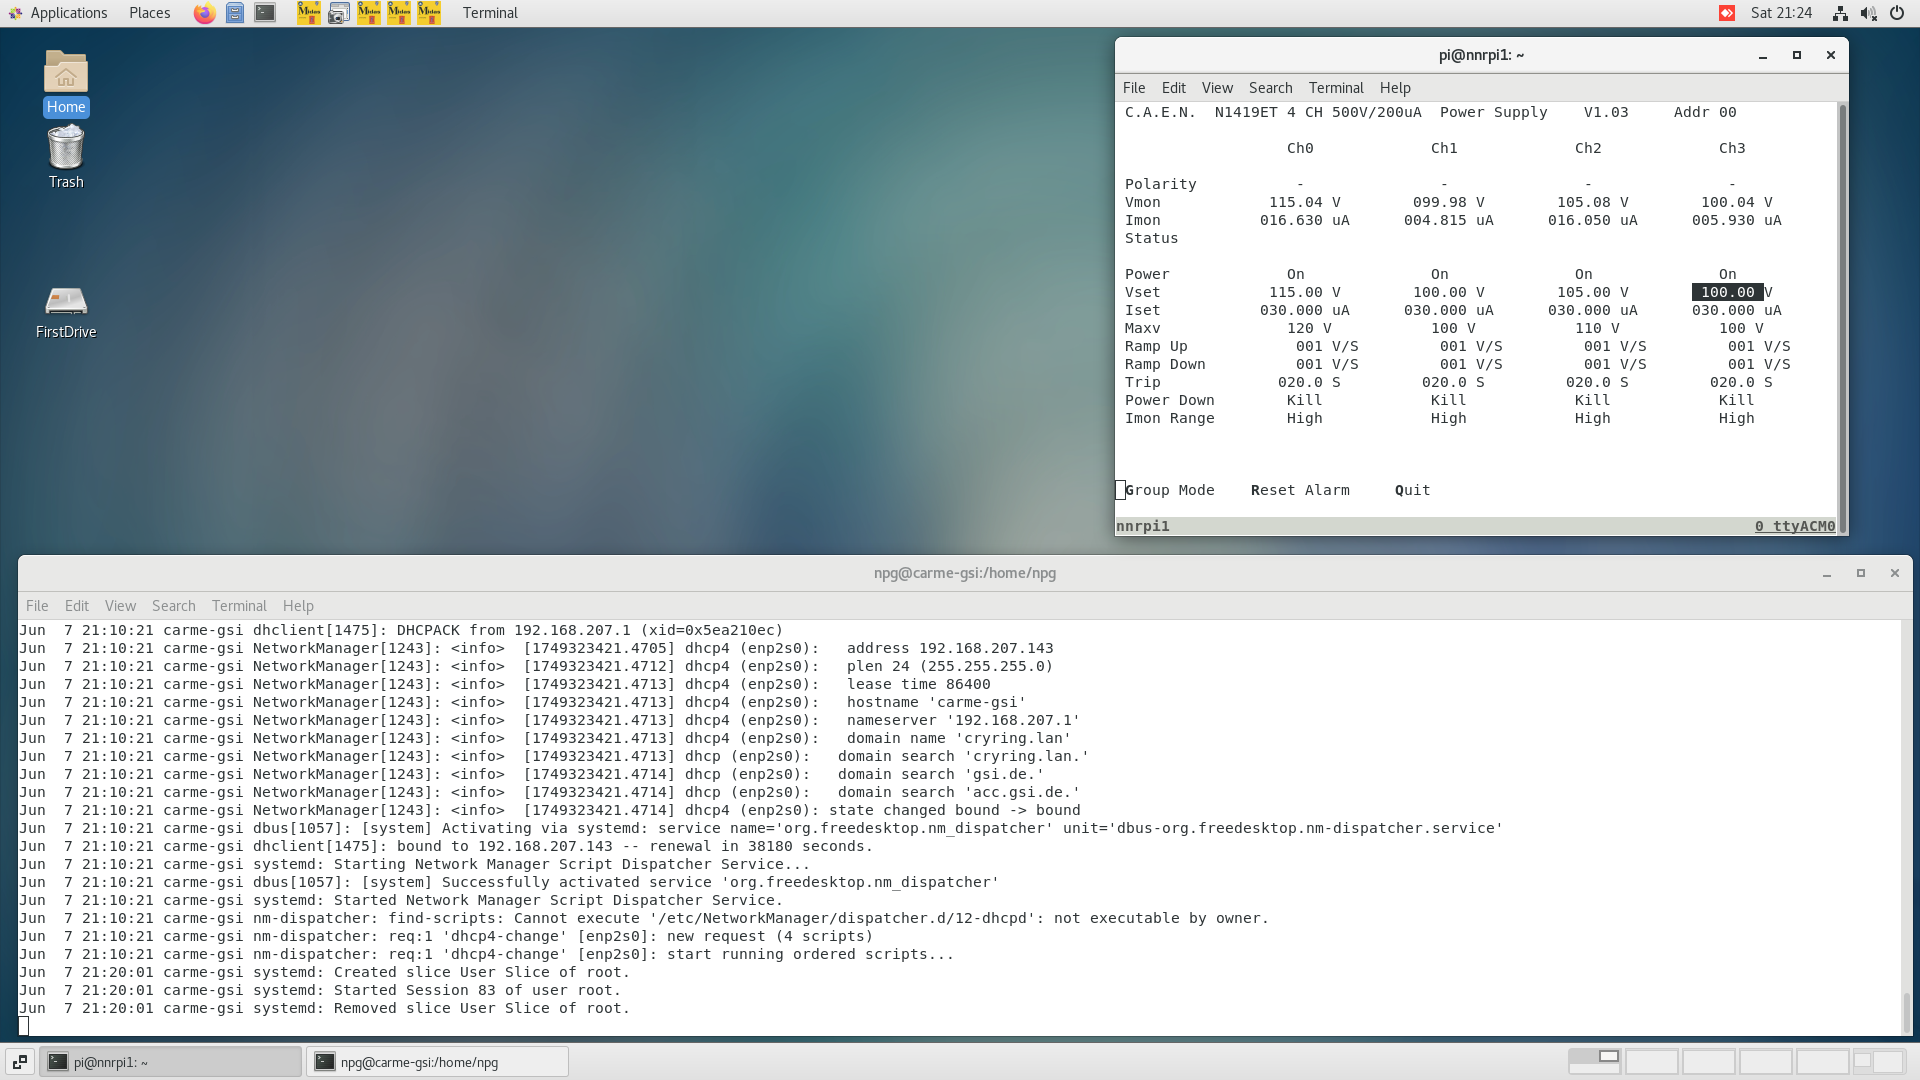
Task: Open the Sat 21:24 clock calendar
Action: click(1781, 13)
